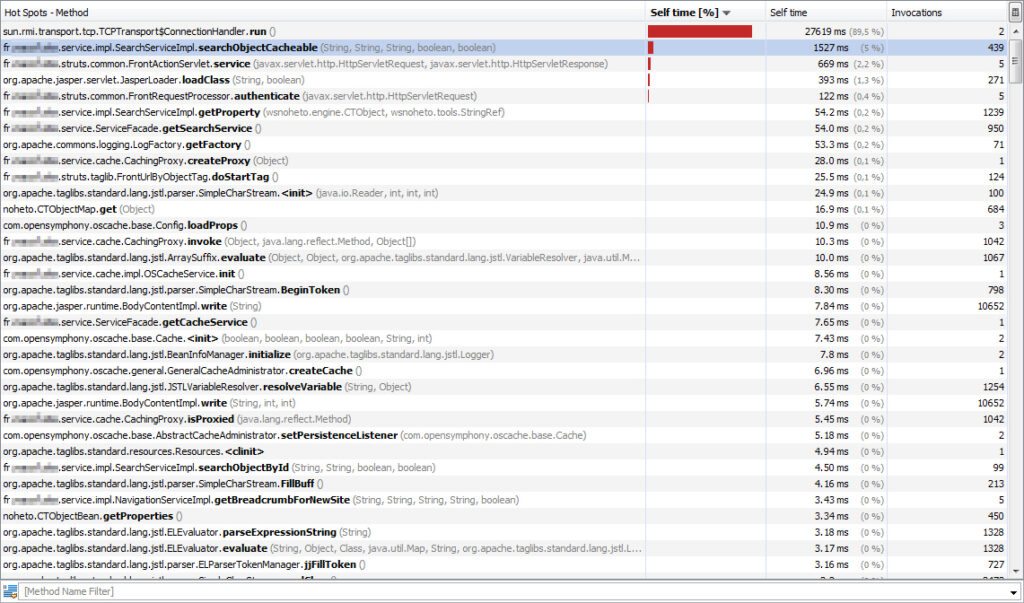Click the scrollbar down arrow
Viewport: 1024px width, 603px height.
(1016, 570)
